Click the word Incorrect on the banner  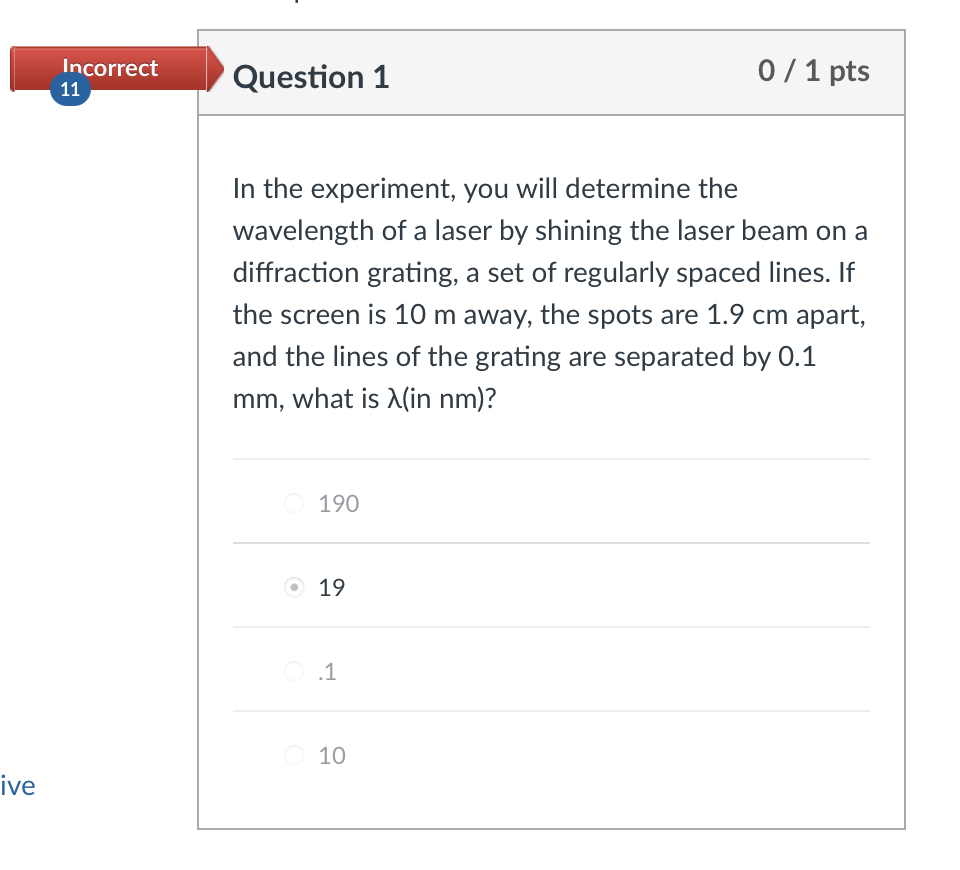110,68
